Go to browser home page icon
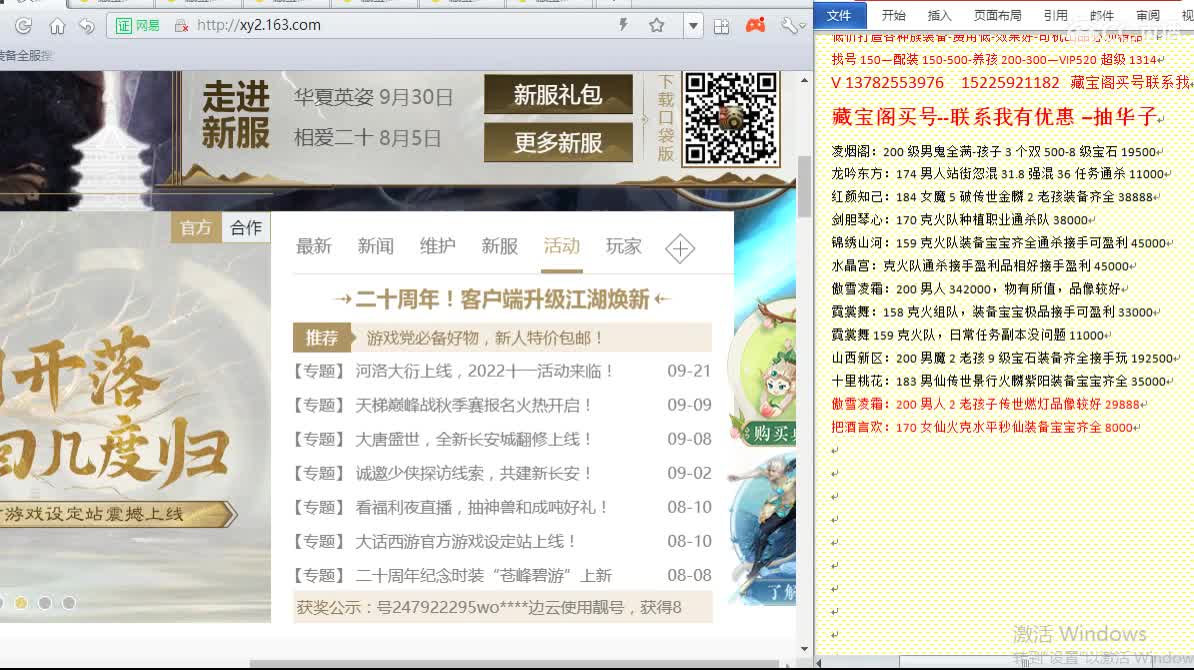 coord(57,27)
